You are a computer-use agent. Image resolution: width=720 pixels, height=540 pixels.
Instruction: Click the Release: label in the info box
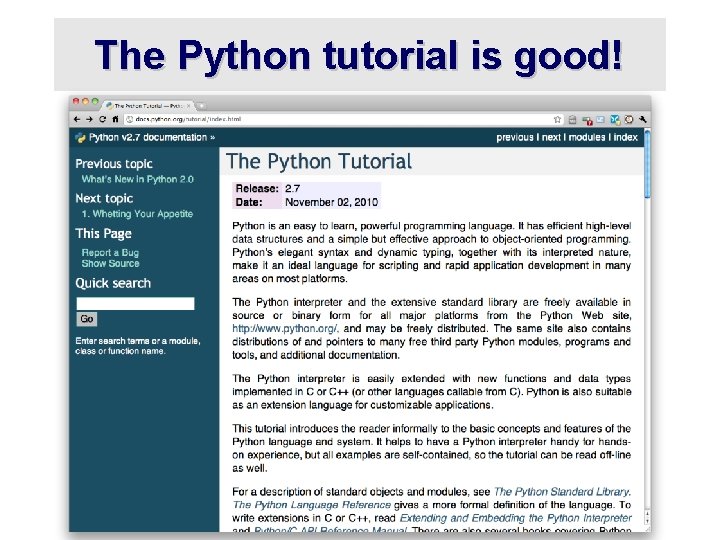coord(257,189)
